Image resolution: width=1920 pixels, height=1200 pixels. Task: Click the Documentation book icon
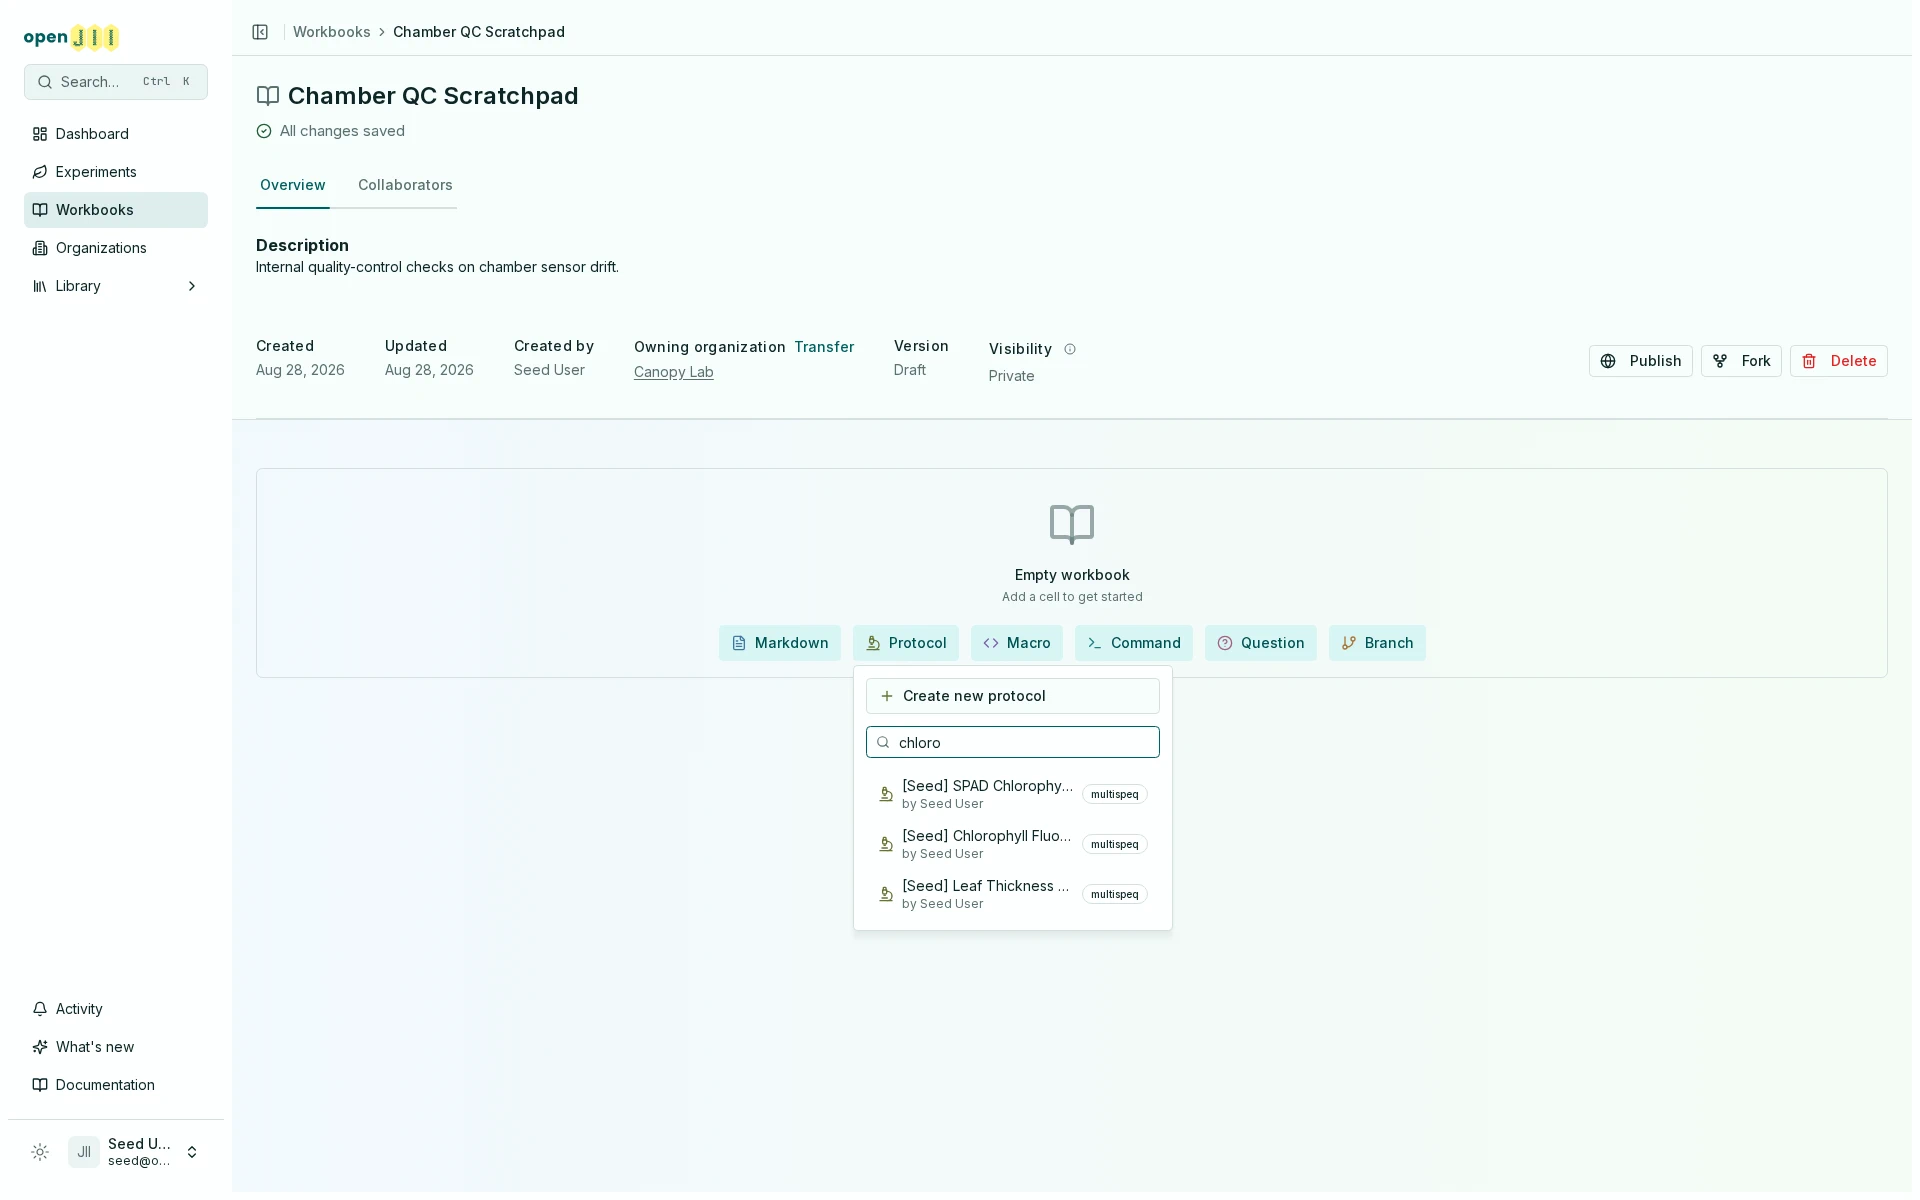(x=40, y=1085)
